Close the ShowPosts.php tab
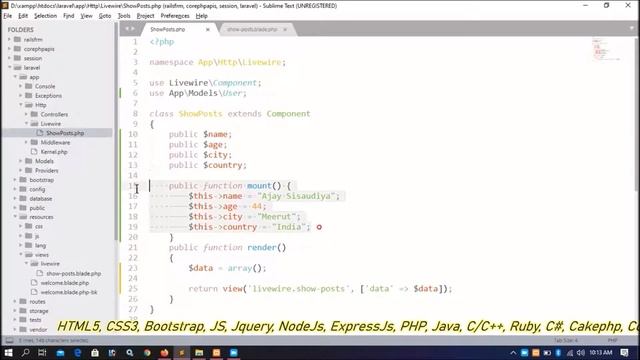The height and width of the screenshot is (360, 640). point(208,29)
